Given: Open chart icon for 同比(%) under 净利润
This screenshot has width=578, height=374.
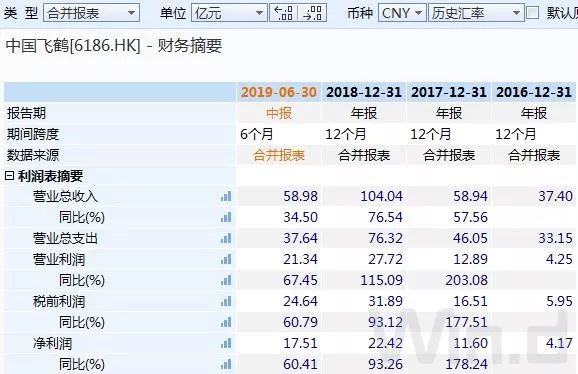Looking at the screenshot, I should (226, 364).
